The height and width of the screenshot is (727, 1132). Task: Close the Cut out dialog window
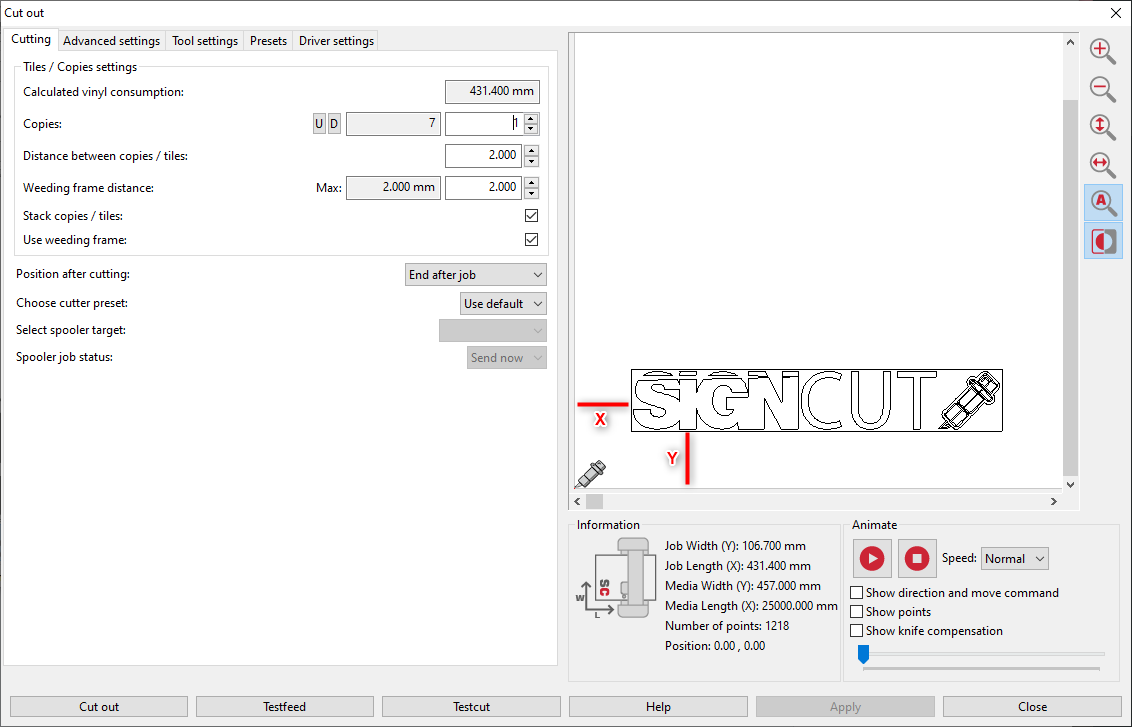point(1115,13)
